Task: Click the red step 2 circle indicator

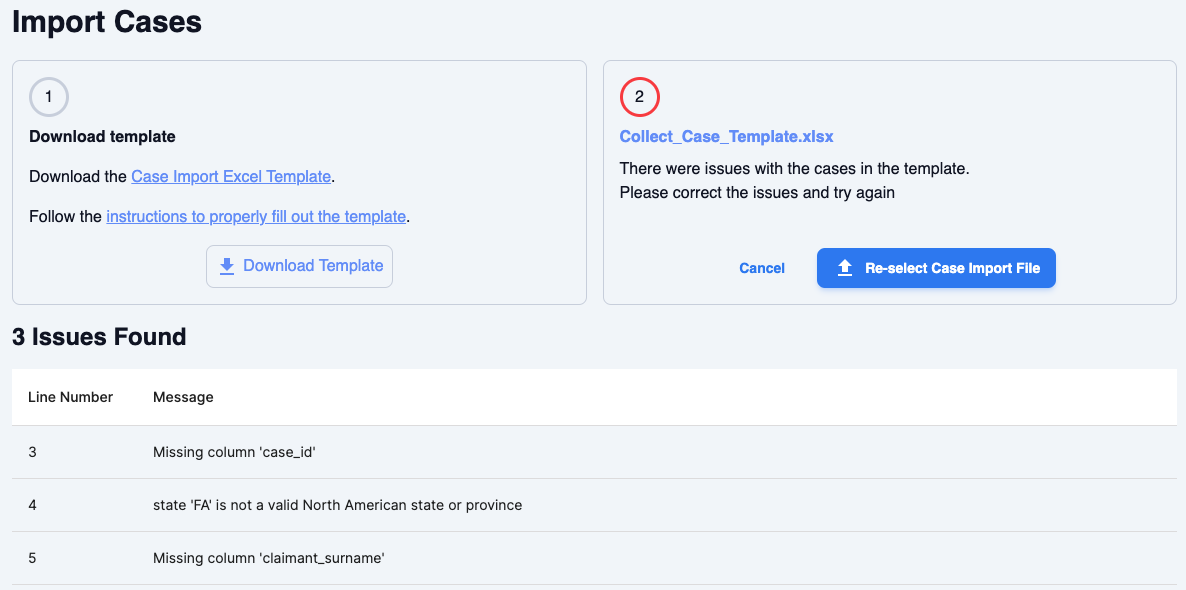Action: (639, 97)
